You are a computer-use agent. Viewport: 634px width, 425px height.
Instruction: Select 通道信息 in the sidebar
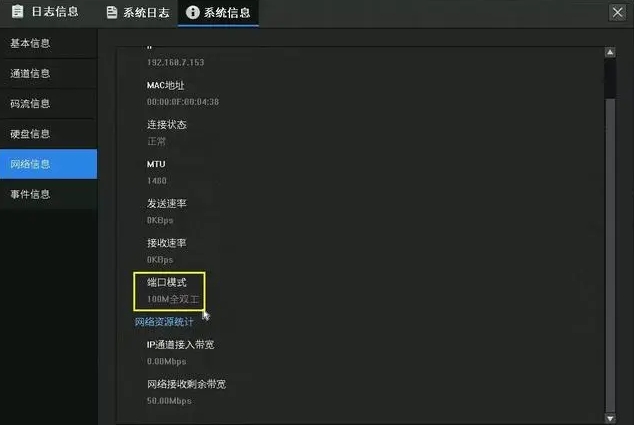[49, 74]
